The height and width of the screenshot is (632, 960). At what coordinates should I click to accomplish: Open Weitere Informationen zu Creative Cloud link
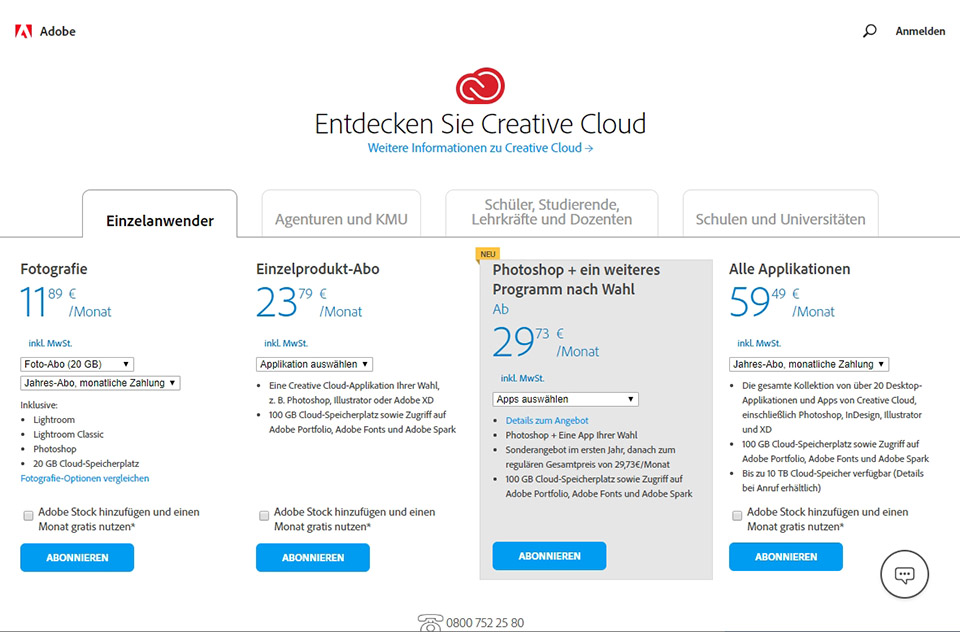point(480,148)
